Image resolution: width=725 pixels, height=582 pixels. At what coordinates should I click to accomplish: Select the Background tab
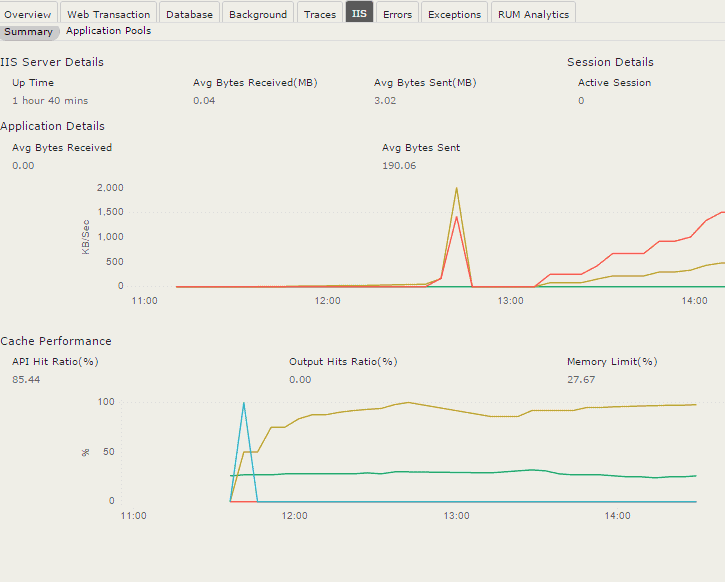257,14
